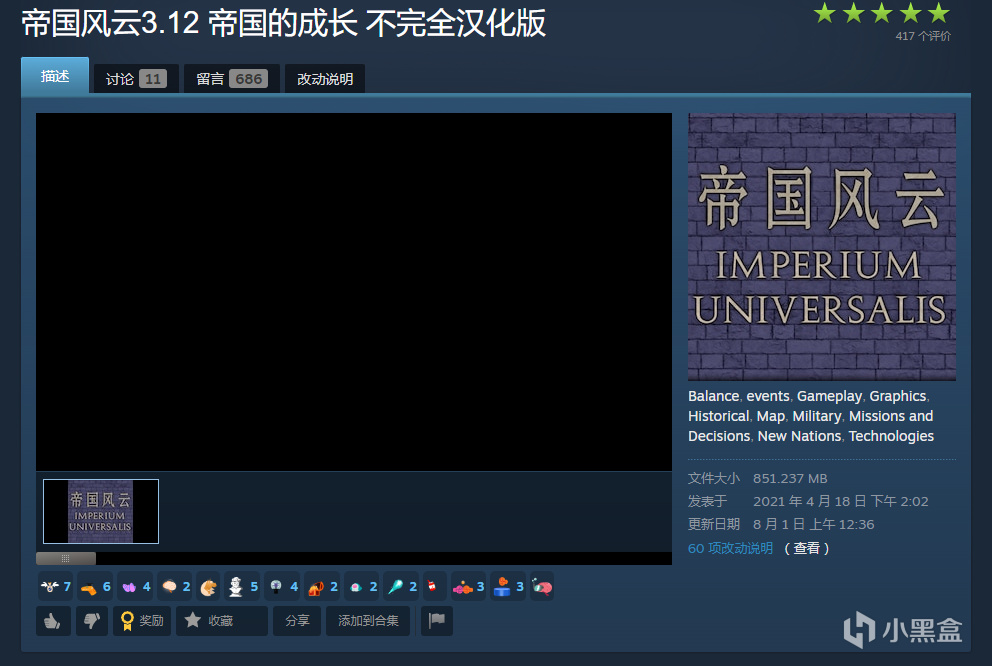Add the mod to favorites with 收藏
Viewport: 992px width, 666px height.
click(x=221, y=621)
